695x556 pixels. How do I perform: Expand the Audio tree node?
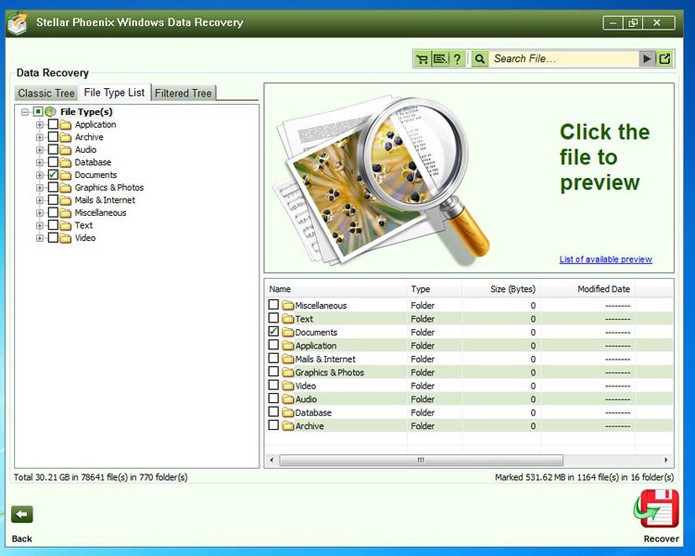[x=39, y=150]
